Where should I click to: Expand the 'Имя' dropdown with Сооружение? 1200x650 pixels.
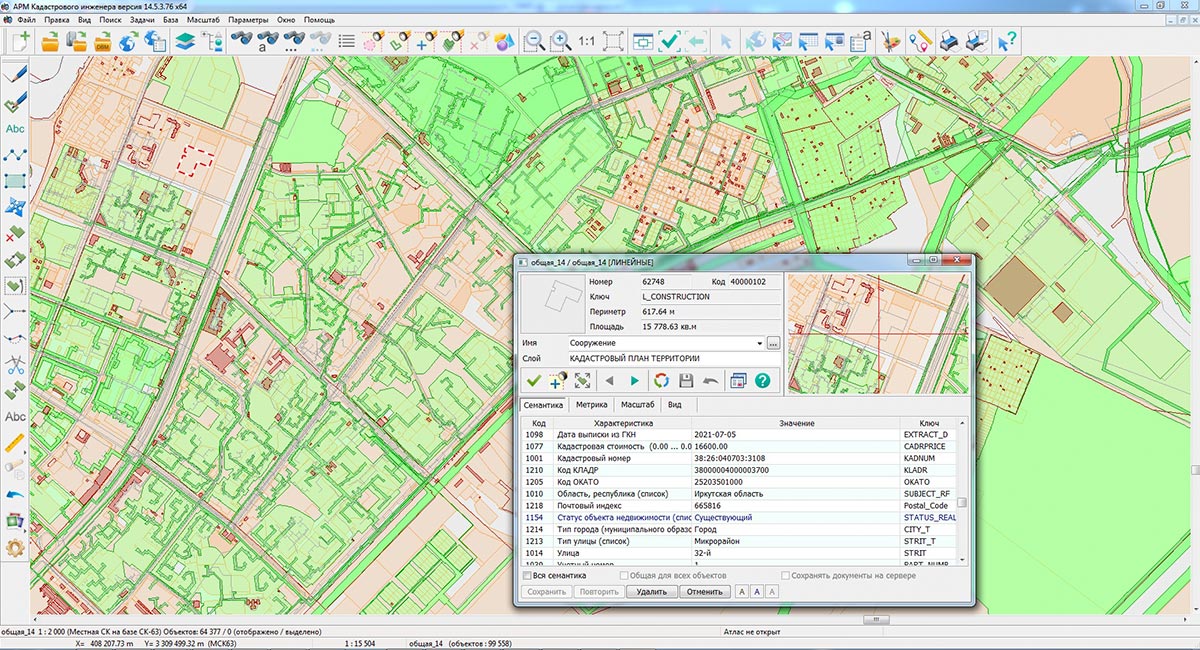(x=759, y=343)
